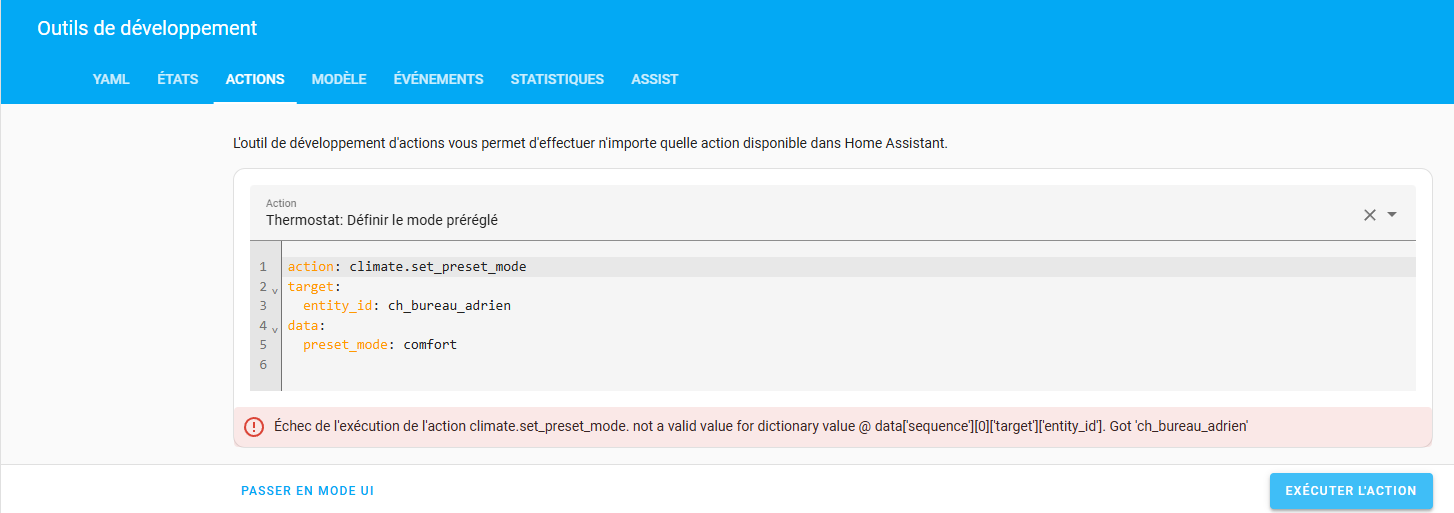Image resolution: width=1454 pixels, height=513 pixels.
Task: Open the ASSIST tab
Action: [x=654, y=79]
